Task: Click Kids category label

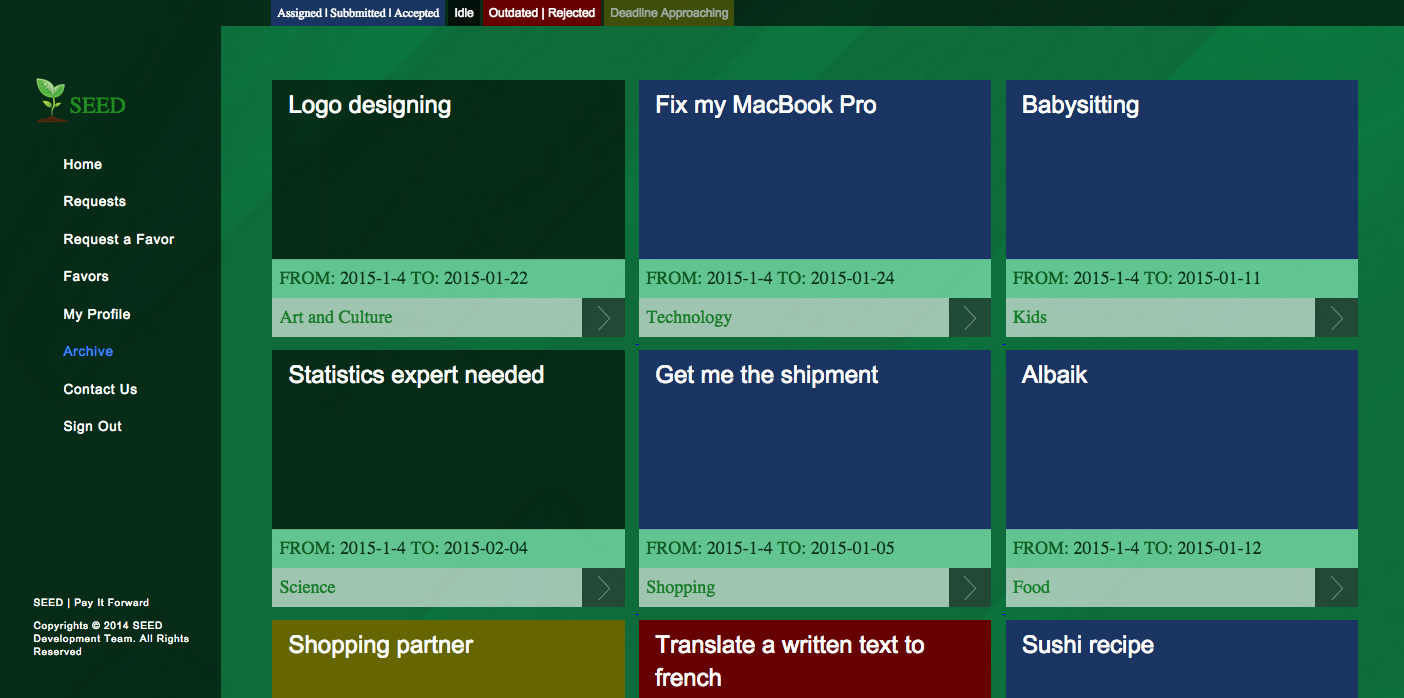Action: (1029, 317)
